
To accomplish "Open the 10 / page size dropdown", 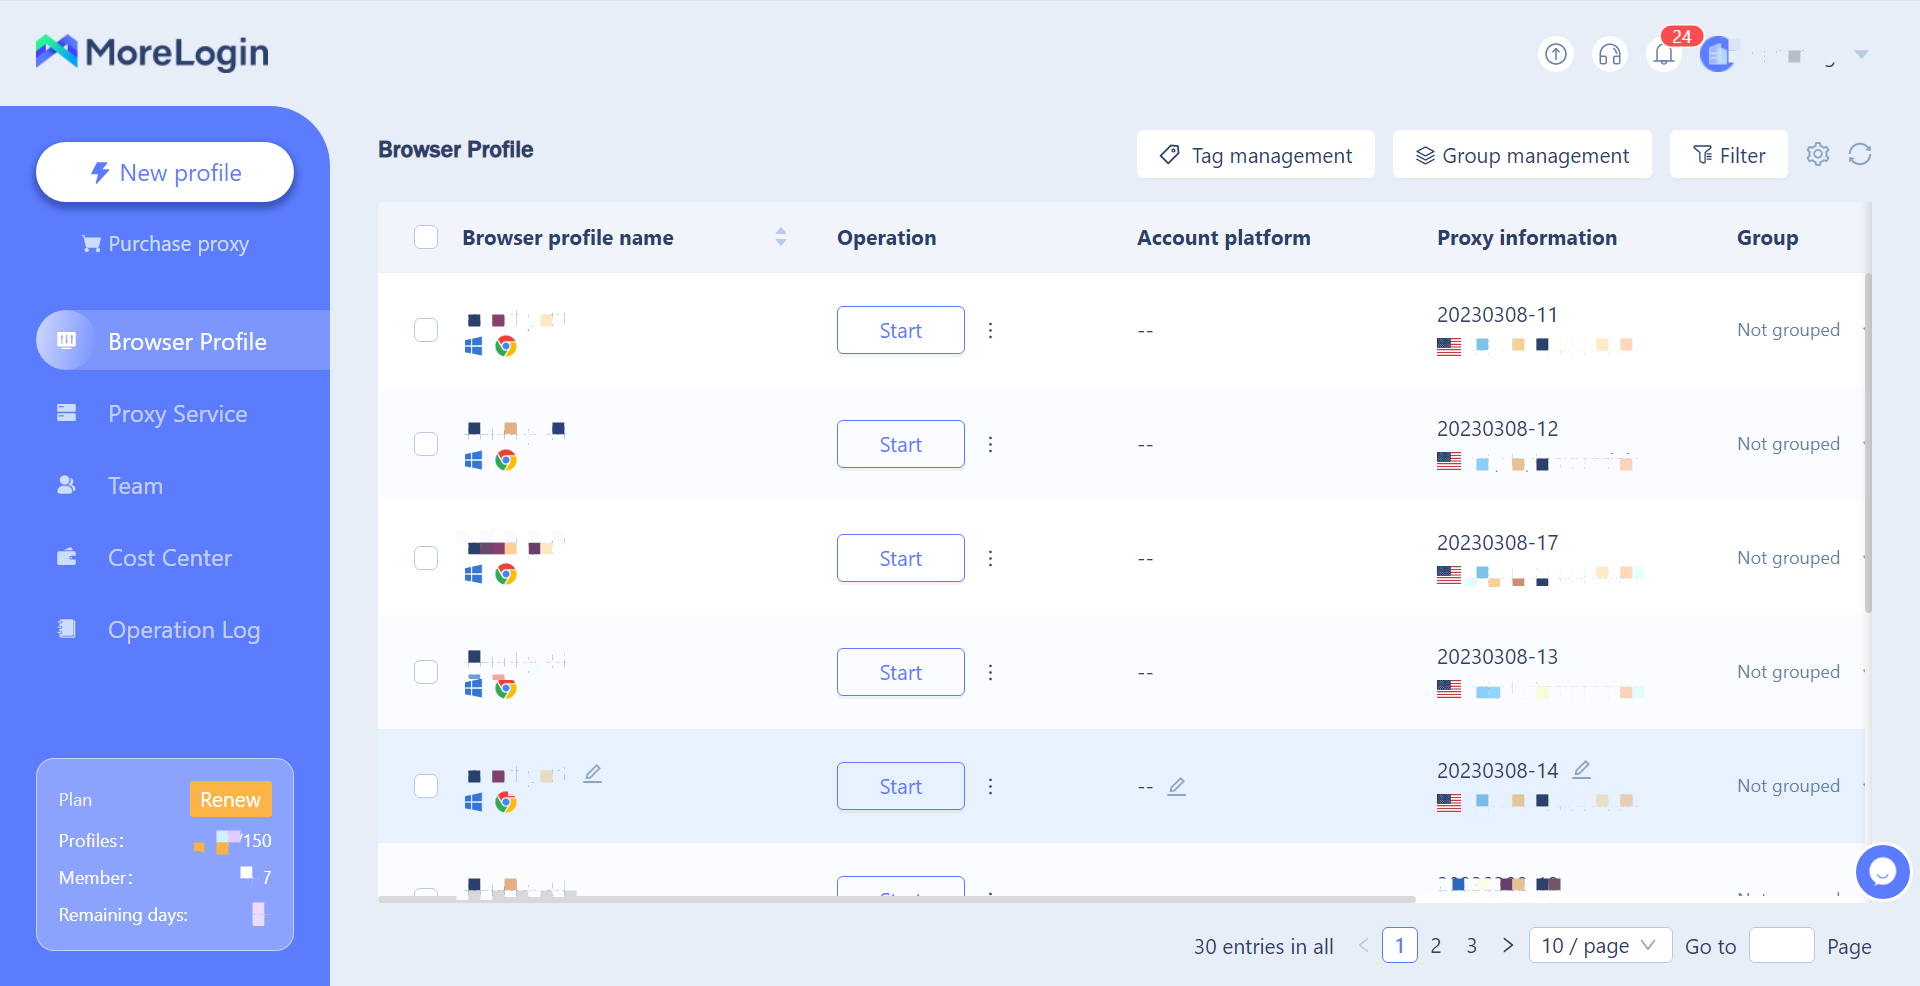I will [1599, 945].
